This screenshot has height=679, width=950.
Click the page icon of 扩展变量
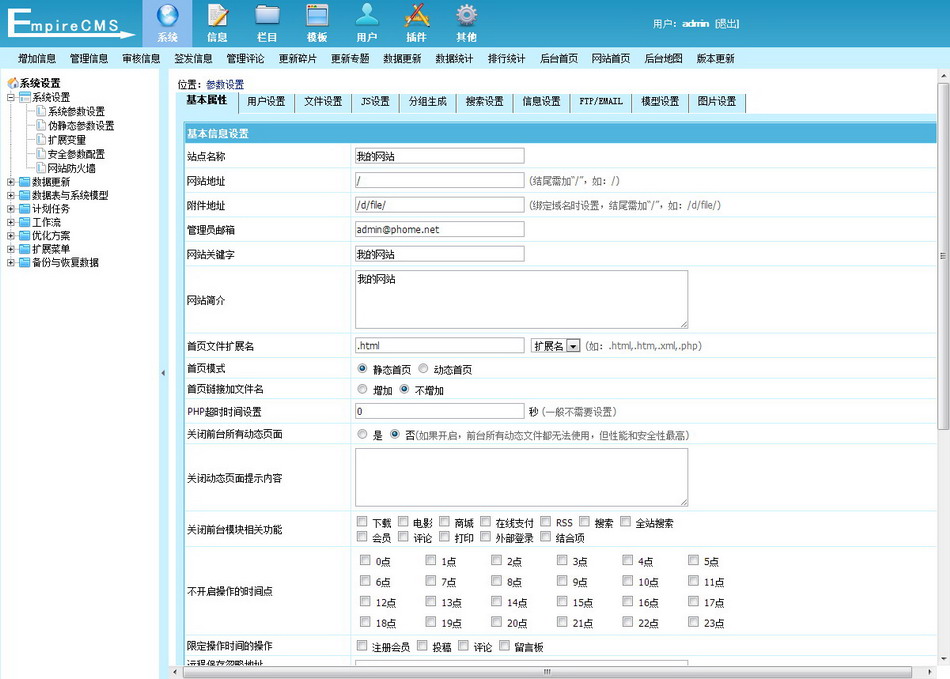pos(41,139)
